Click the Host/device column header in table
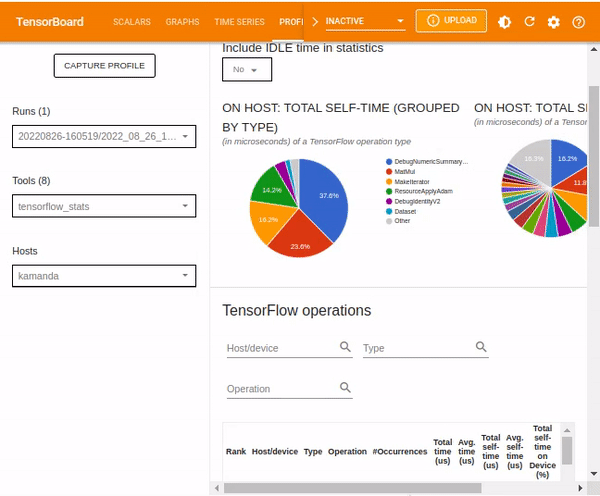 coord(275,452)
